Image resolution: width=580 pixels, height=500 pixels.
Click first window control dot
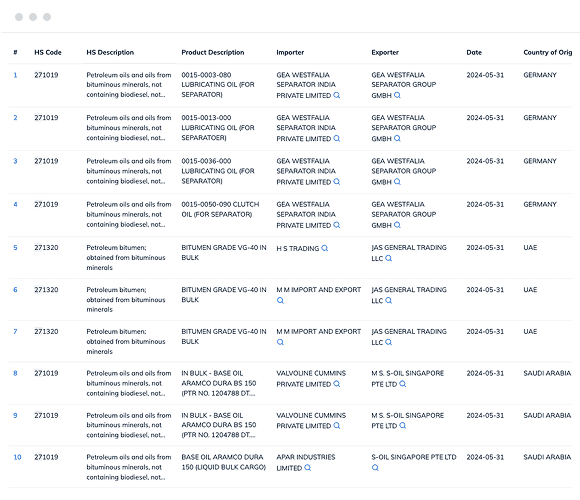tap(19, 17)
